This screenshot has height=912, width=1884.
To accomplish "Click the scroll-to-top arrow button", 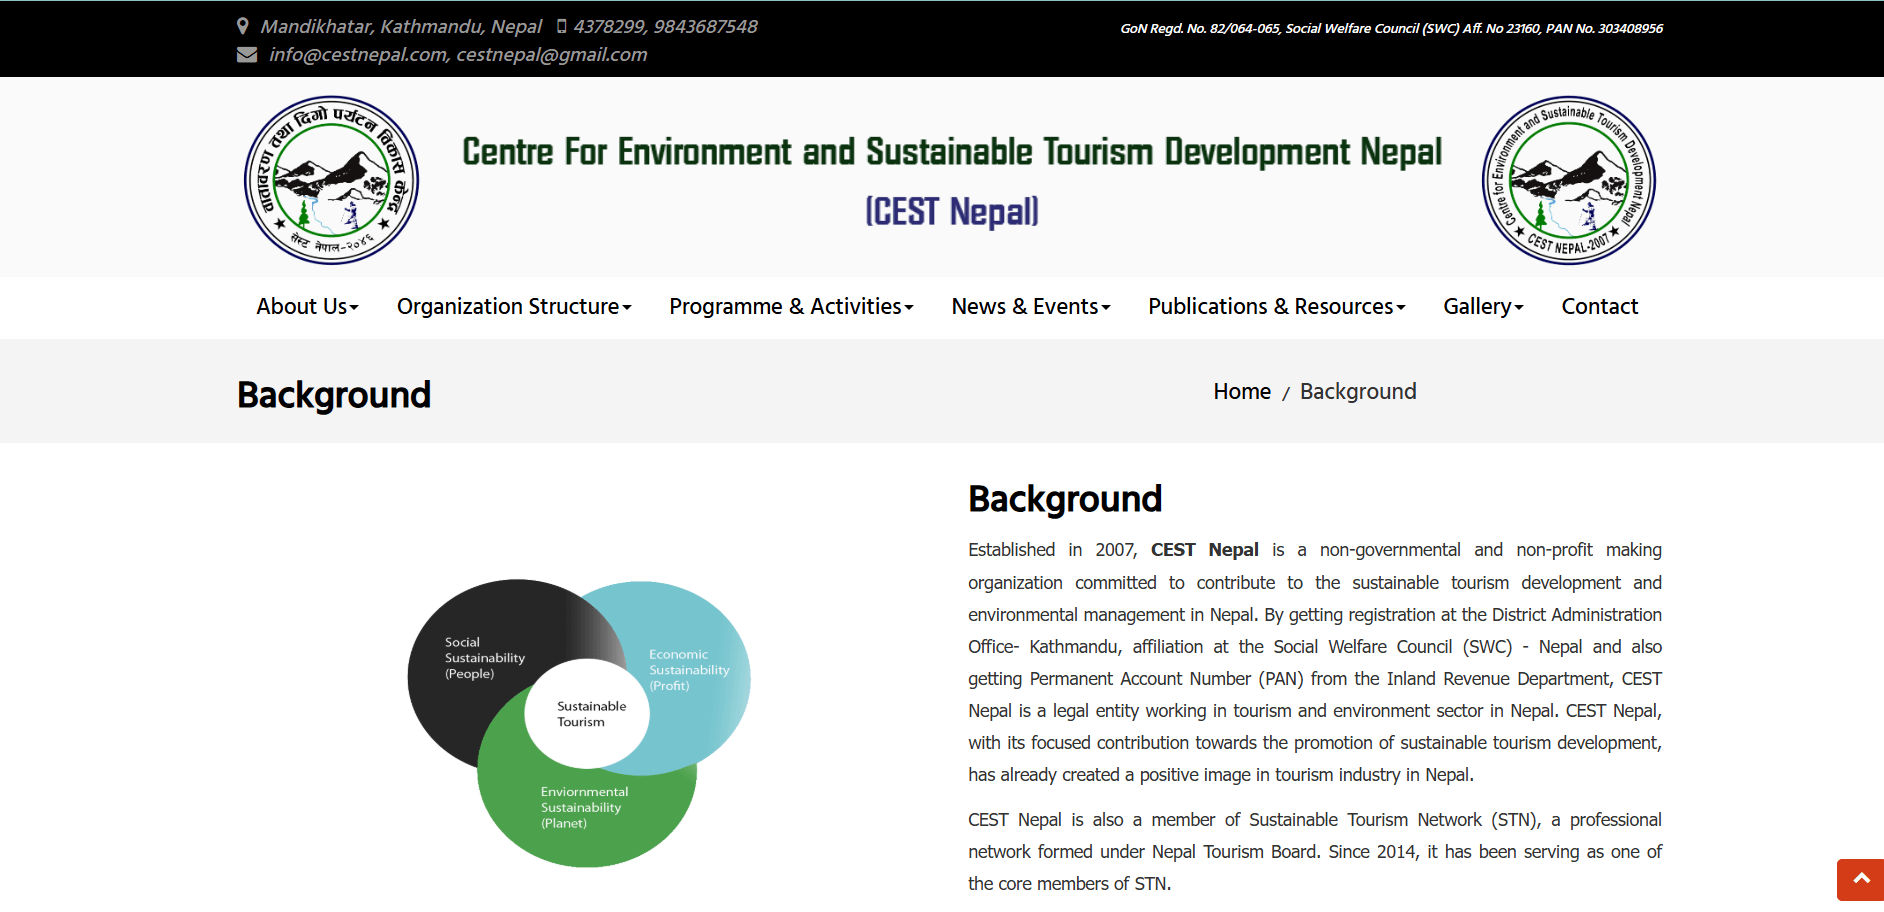I will (x=1860, y=879).
